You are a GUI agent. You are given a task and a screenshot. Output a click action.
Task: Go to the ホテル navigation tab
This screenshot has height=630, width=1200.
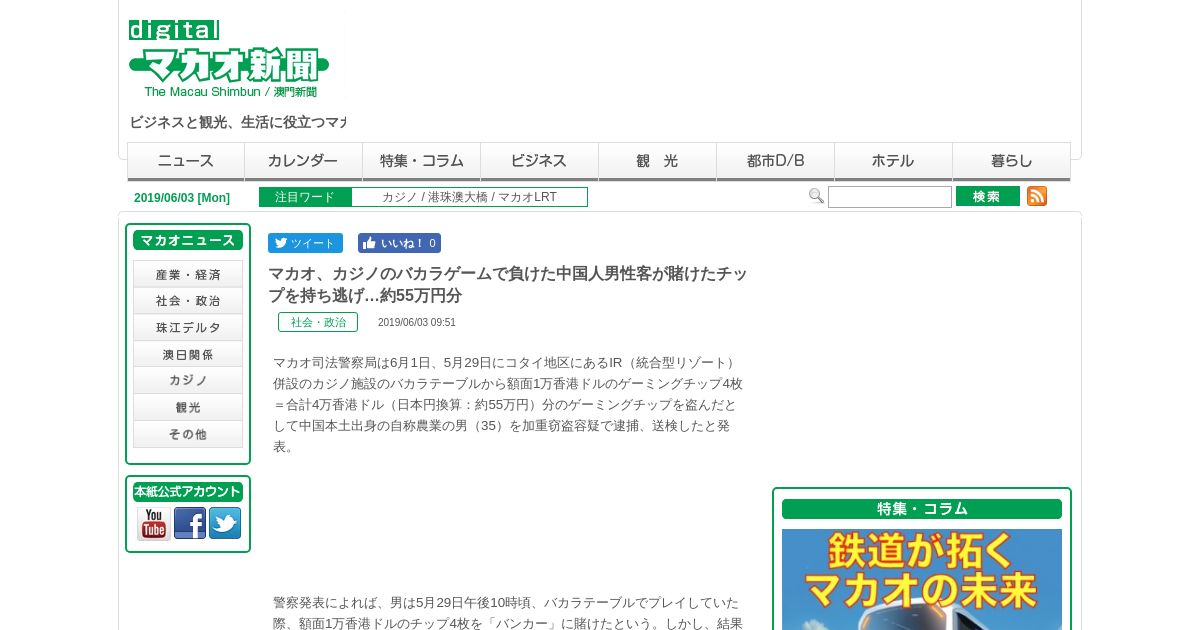894,161
